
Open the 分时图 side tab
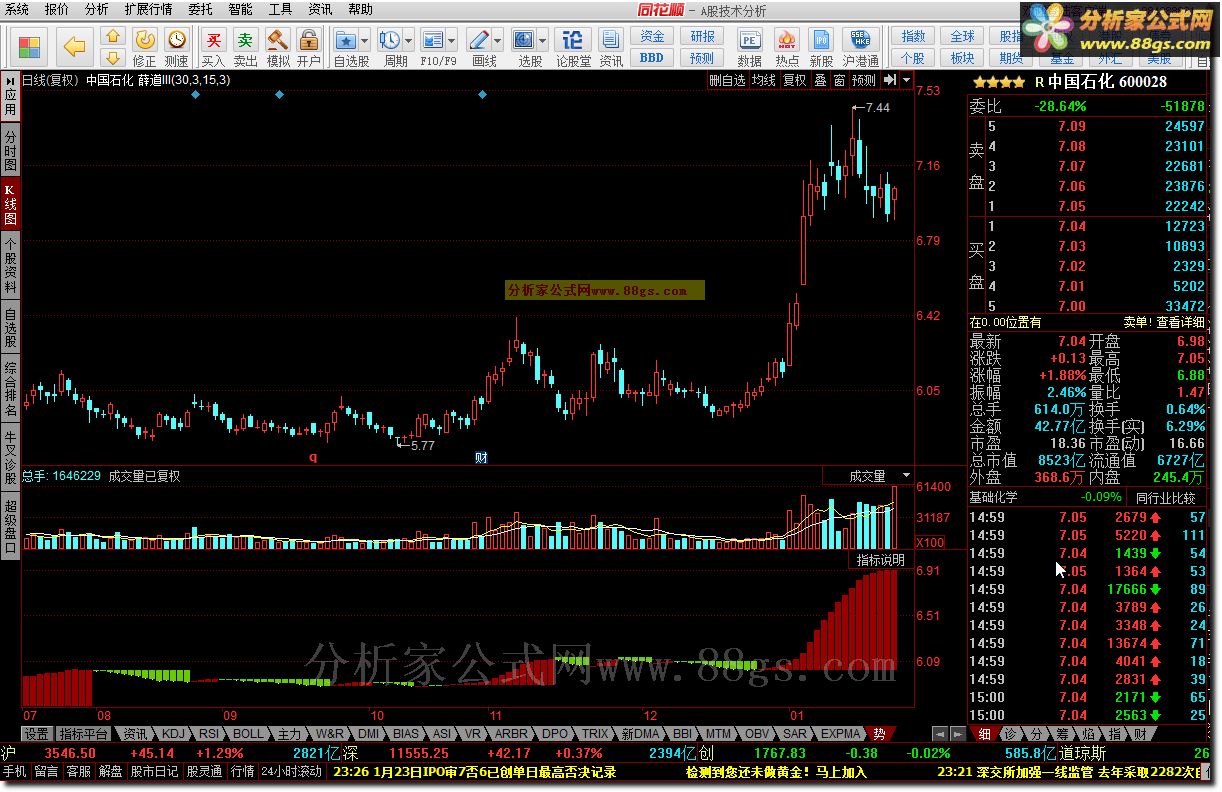10,150
